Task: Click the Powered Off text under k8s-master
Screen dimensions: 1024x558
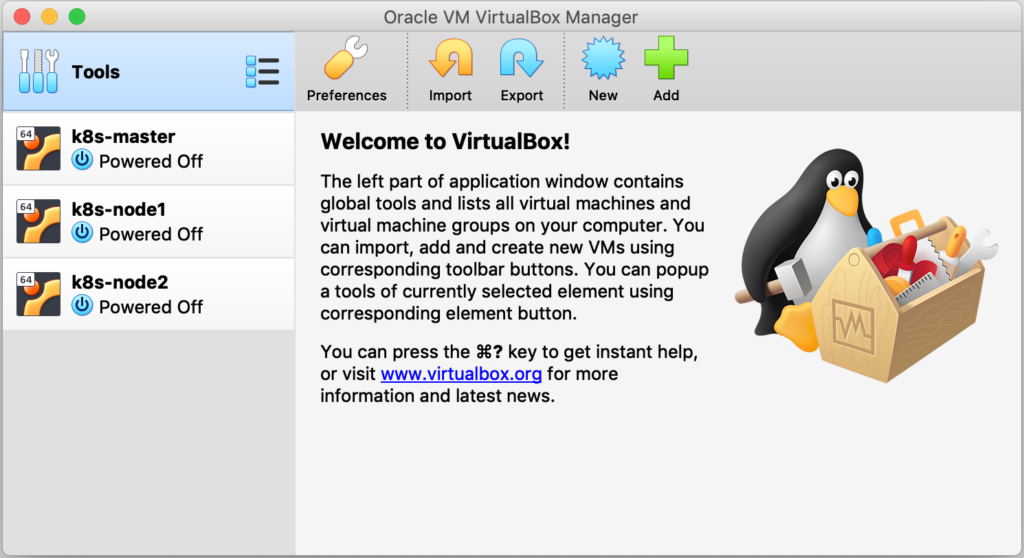Action: coord(151,161)
